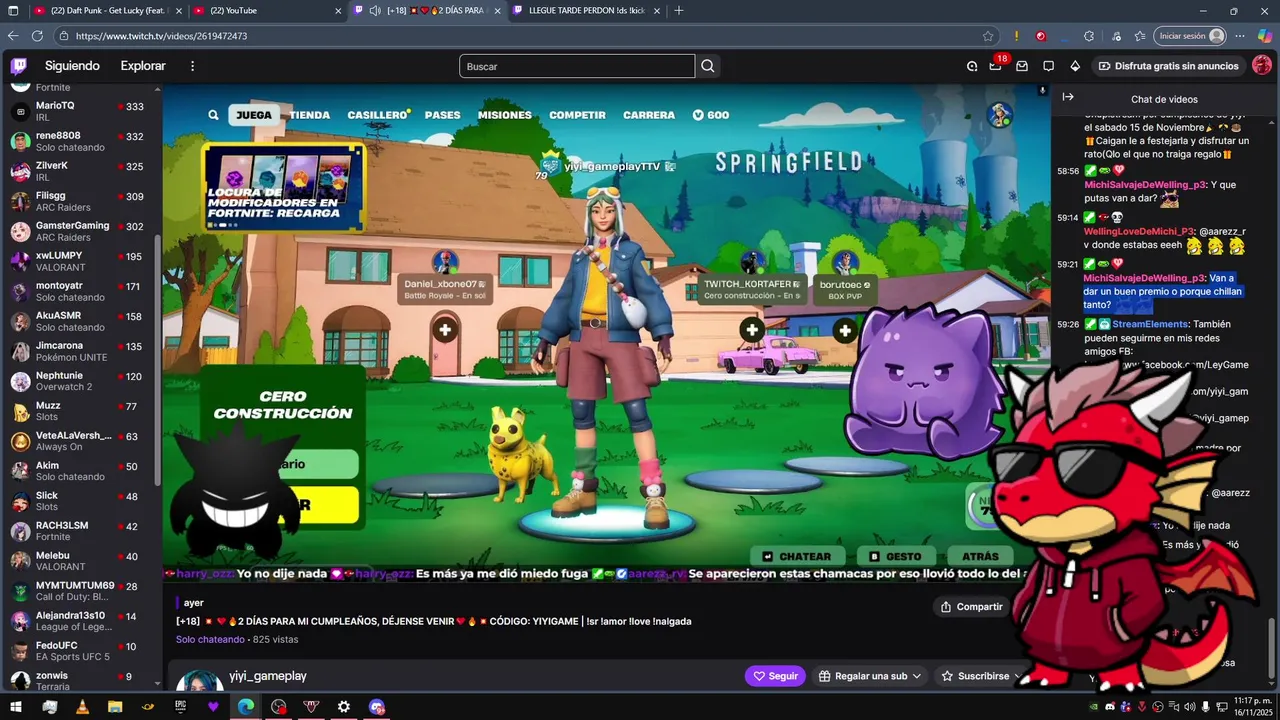Image resolution: width=1280 pixels, height=720 pixels.
Task: Open VLC from the taskbar
Action: [x=82, y=707]
